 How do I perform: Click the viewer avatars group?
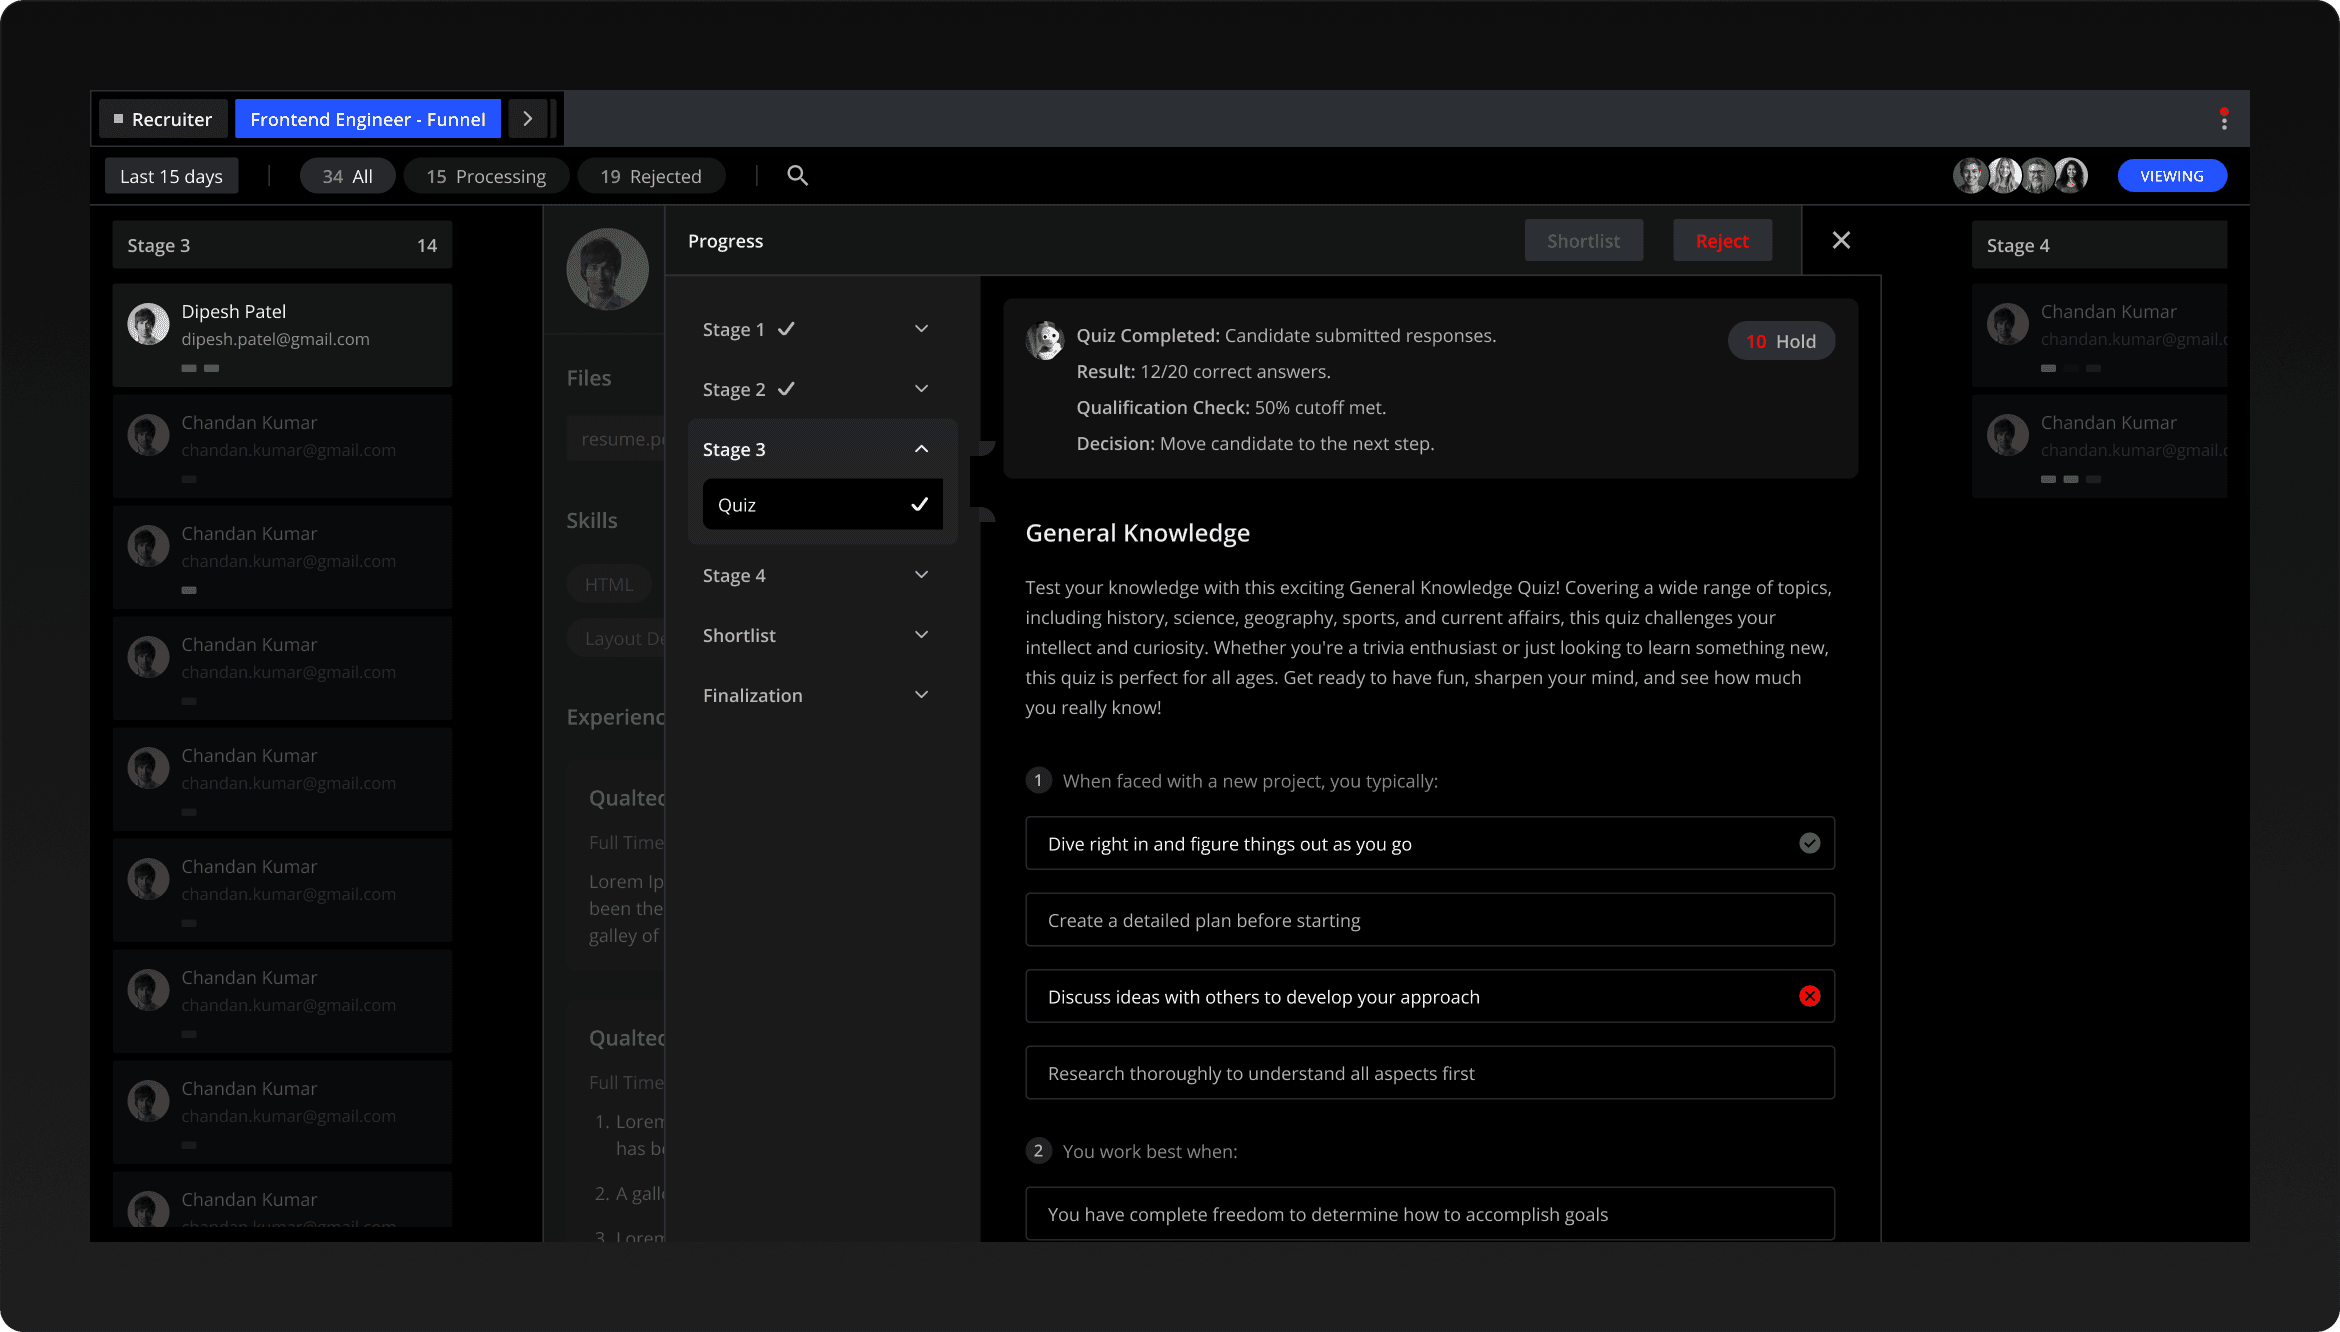[2020, 176]
